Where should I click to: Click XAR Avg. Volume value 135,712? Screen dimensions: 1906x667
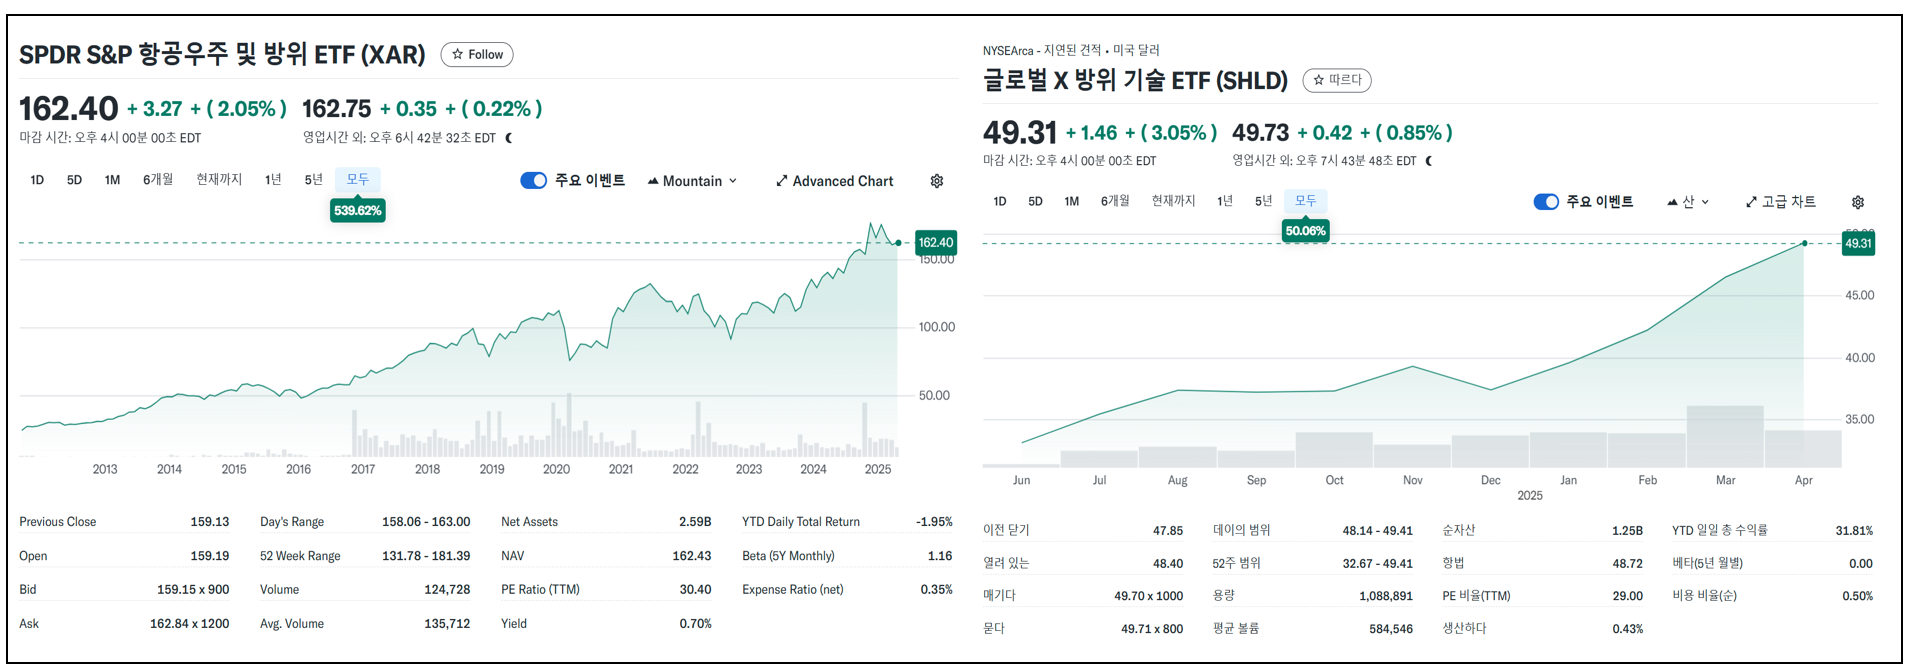(x=447, y=624)
